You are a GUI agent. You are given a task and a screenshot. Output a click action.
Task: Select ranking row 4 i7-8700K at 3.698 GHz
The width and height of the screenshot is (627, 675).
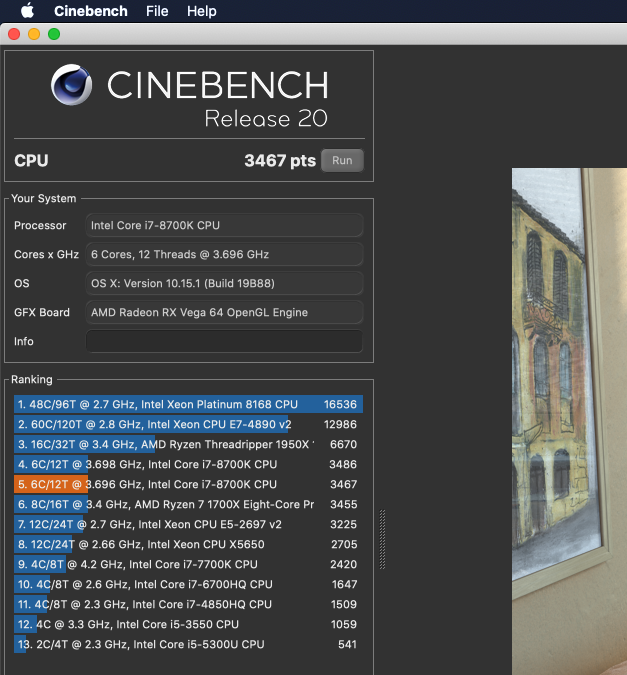click(188, 464)
